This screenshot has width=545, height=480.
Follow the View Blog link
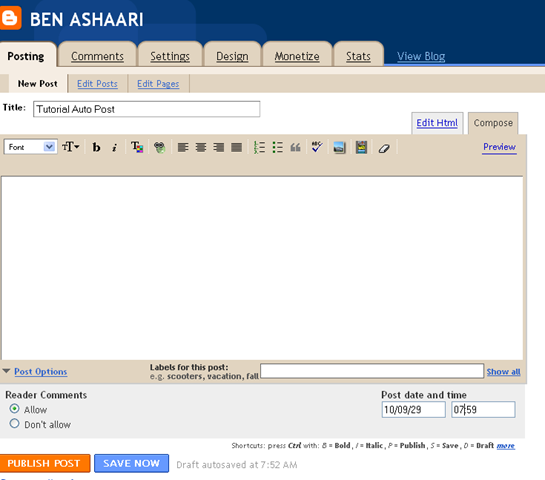tap(421, 56)
